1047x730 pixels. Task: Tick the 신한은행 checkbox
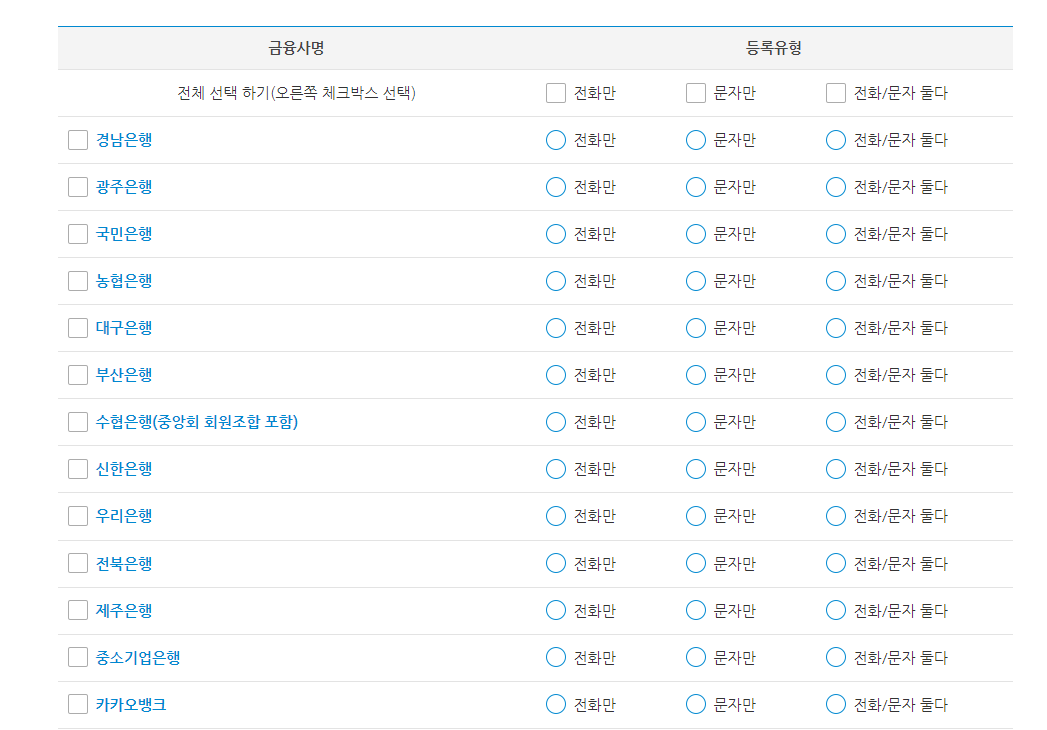click(x=78, y=469)
